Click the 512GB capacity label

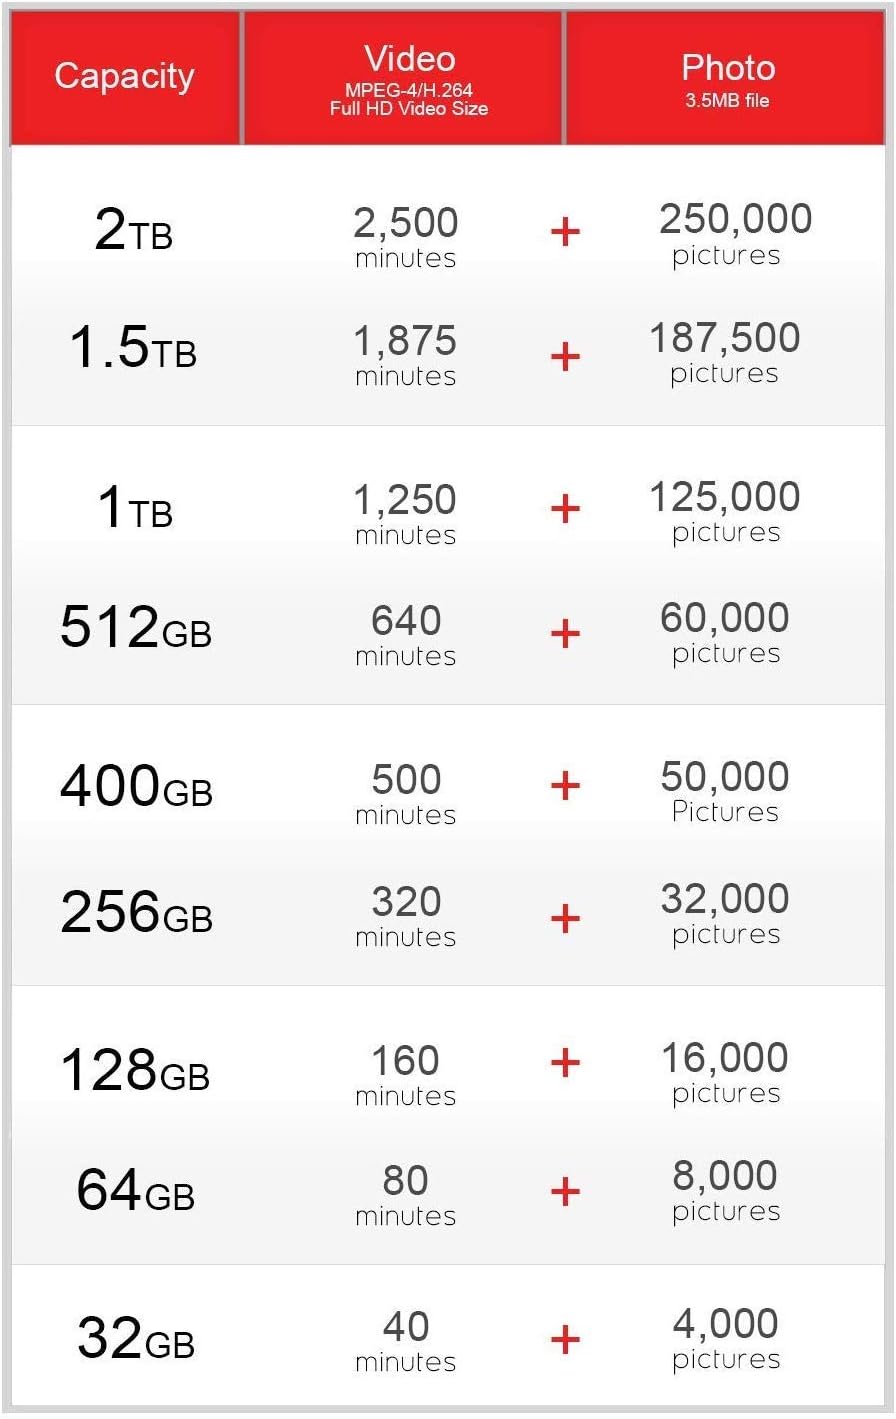click(135, 628)
